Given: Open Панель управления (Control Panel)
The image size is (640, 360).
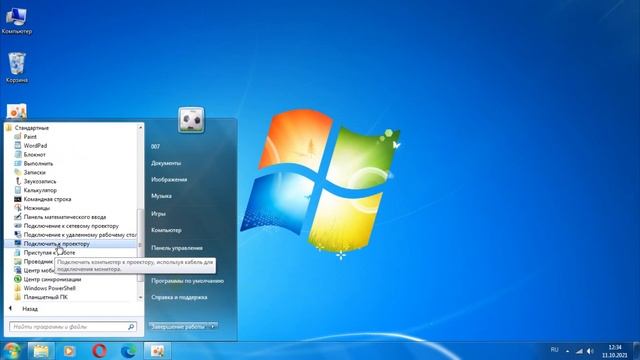Looking at the screenshot, I should tap(177, 248).
